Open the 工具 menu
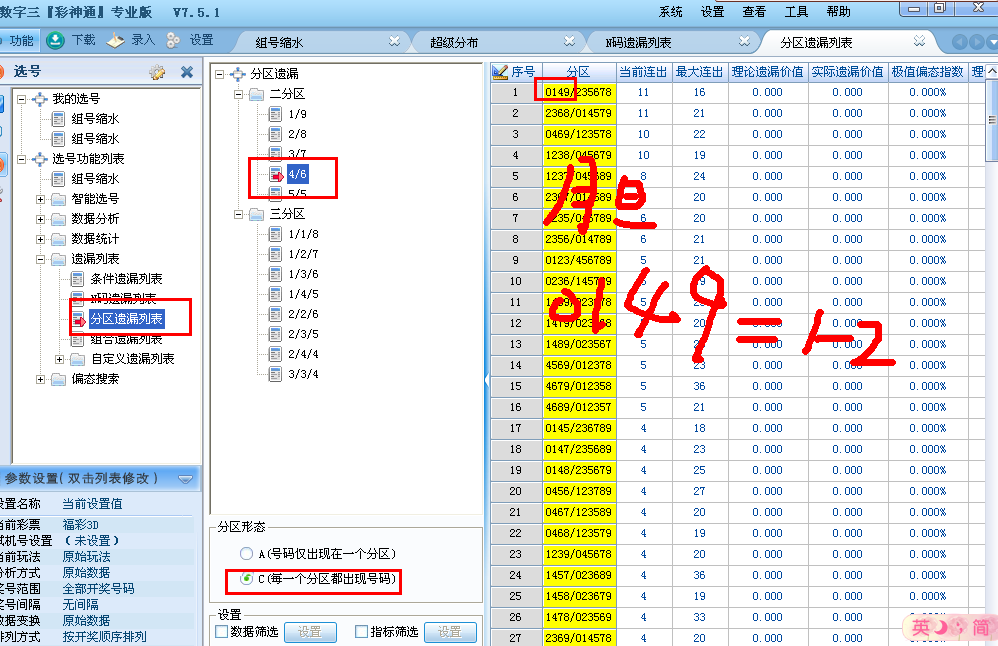 [796, 12]
